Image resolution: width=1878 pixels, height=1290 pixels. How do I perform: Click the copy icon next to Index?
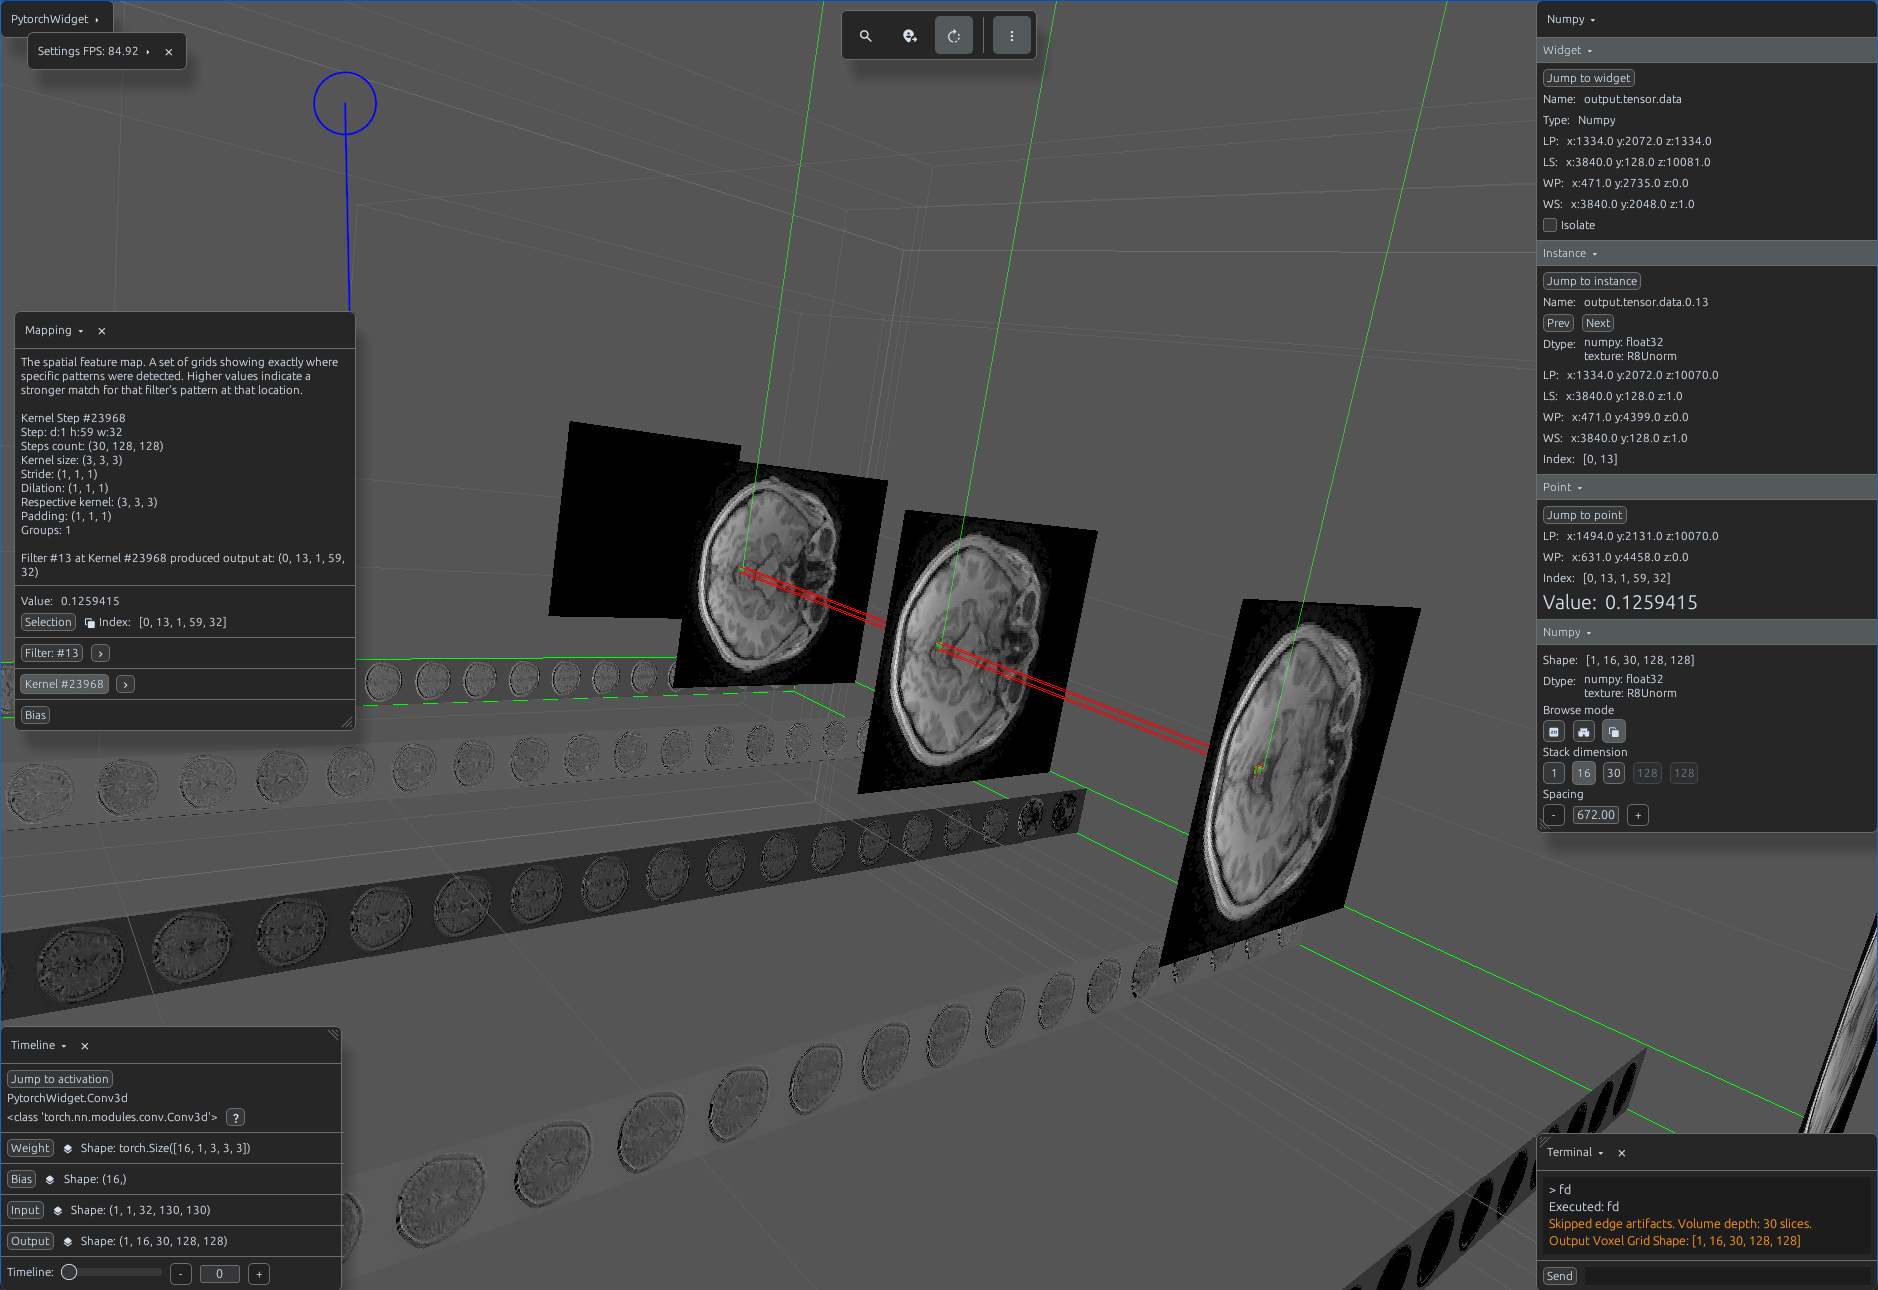point(90,623)
